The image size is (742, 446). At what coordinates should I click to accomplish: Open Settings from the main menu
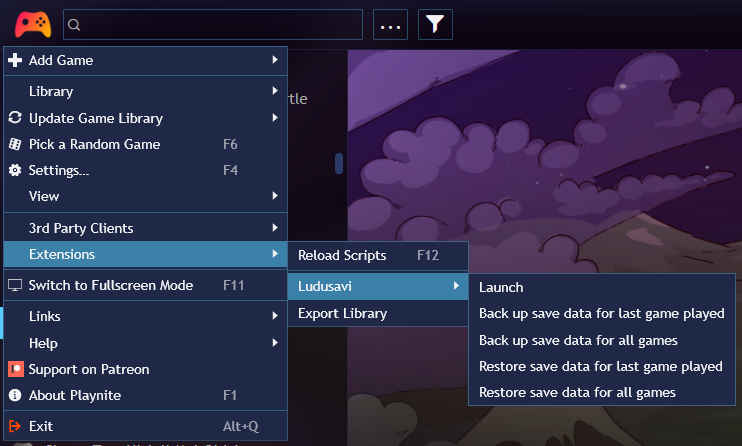tap(145, 170)
